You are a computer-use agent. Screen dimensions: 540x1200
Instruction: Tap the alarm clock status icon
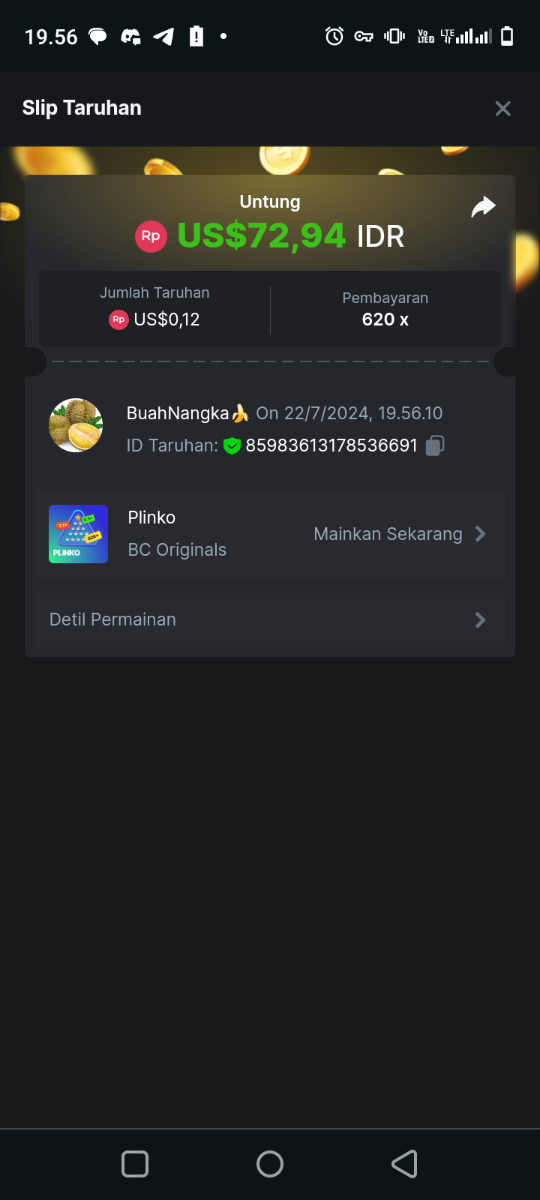[x=335, y=37]
